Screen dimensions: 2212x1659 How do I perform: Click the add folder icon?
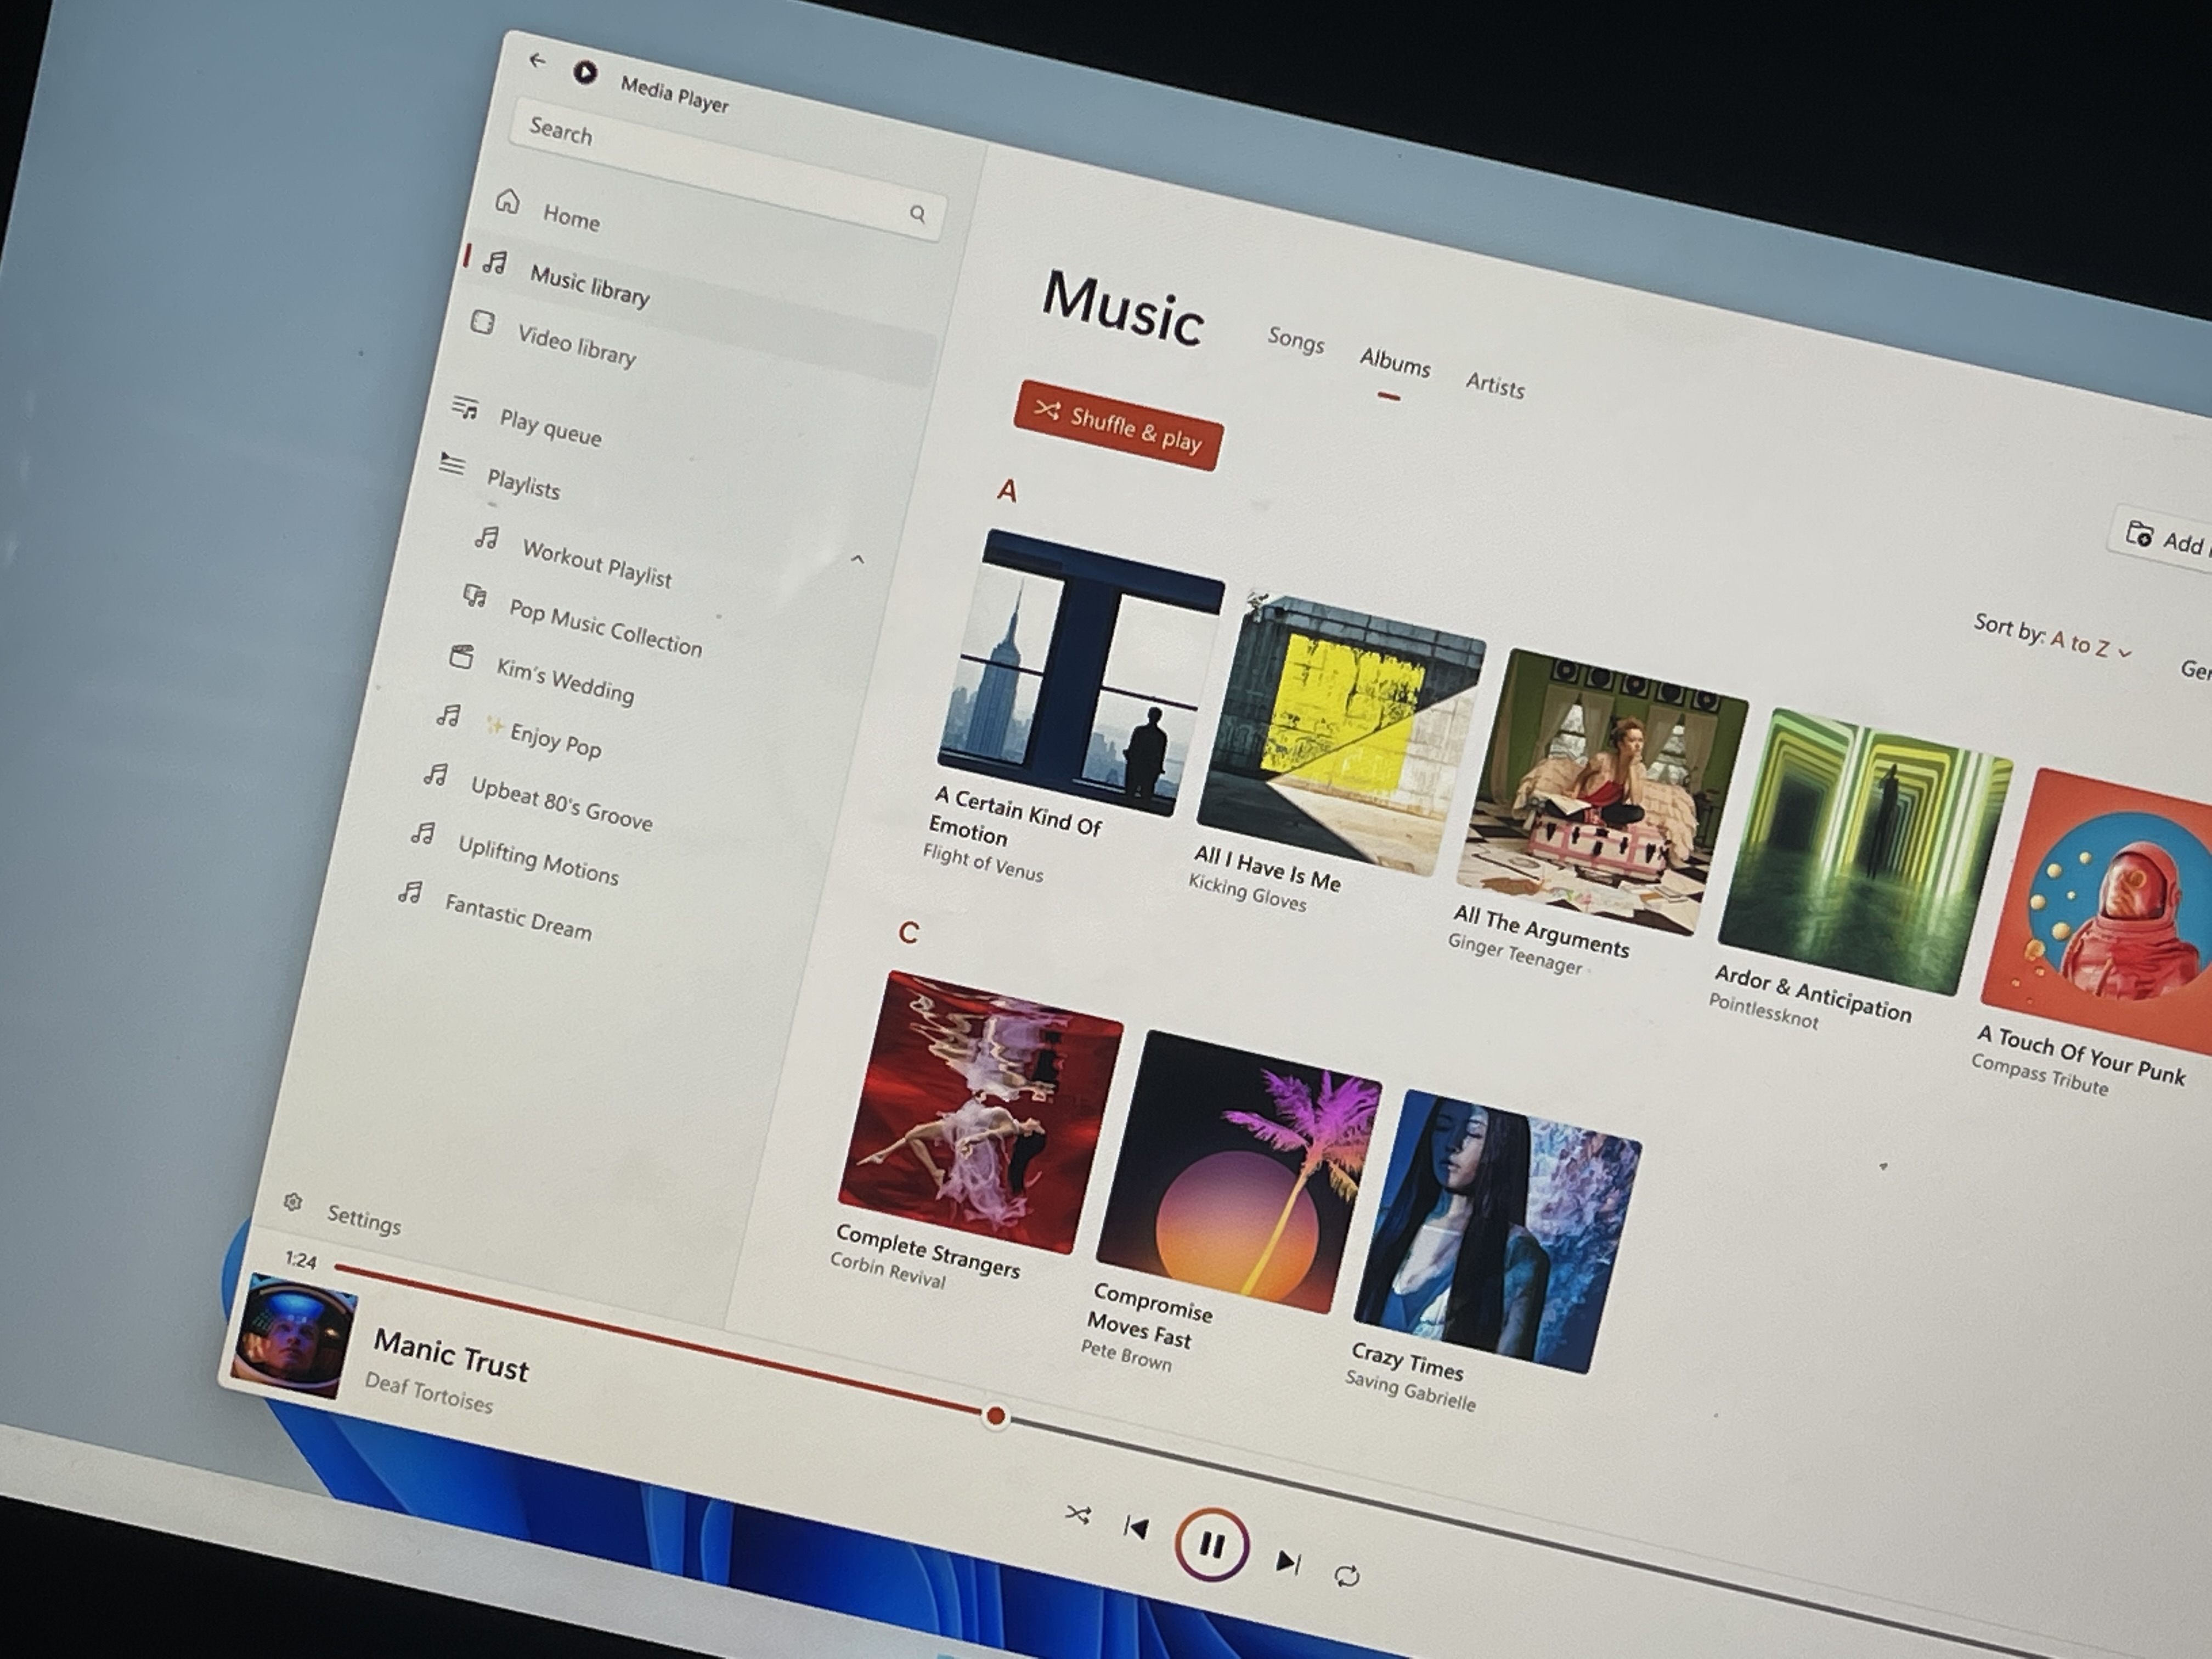click(2139, 534)
